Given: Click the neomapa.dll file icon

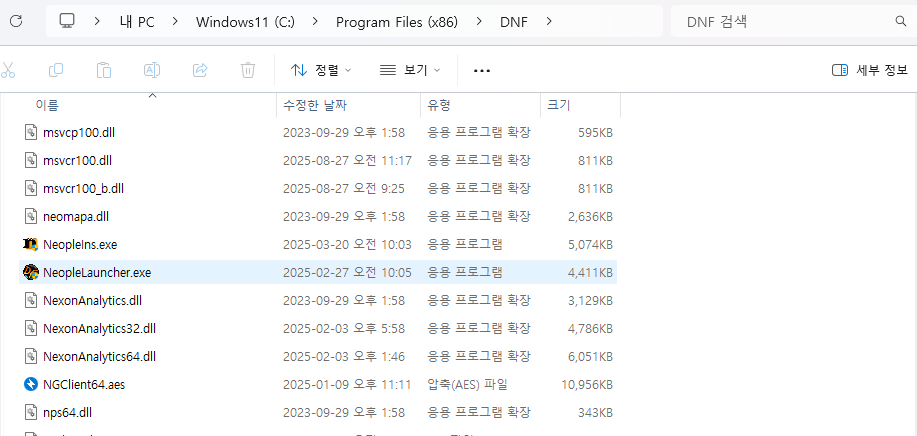Looking at the screenshot, I should click(30, 216).
